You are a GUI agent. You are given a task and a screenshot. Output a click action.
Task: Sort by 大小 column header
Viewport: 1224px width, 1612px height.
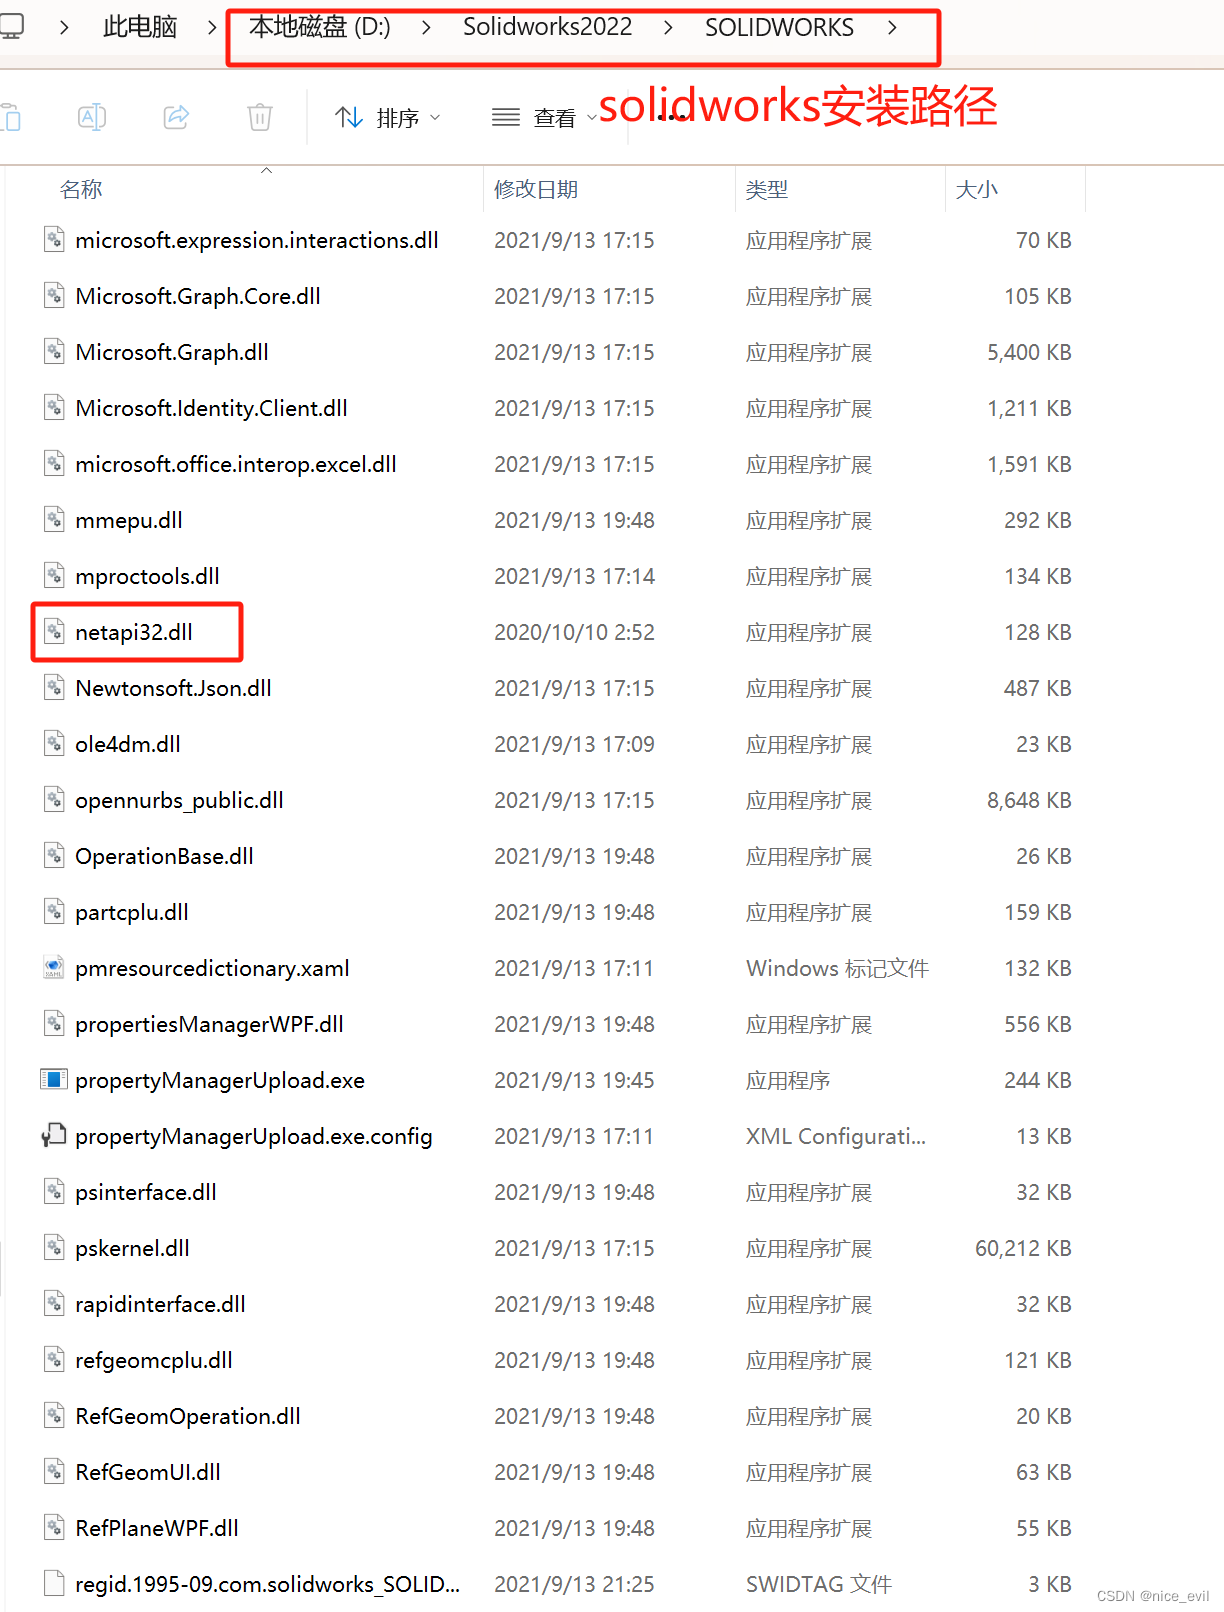[977, 190]
